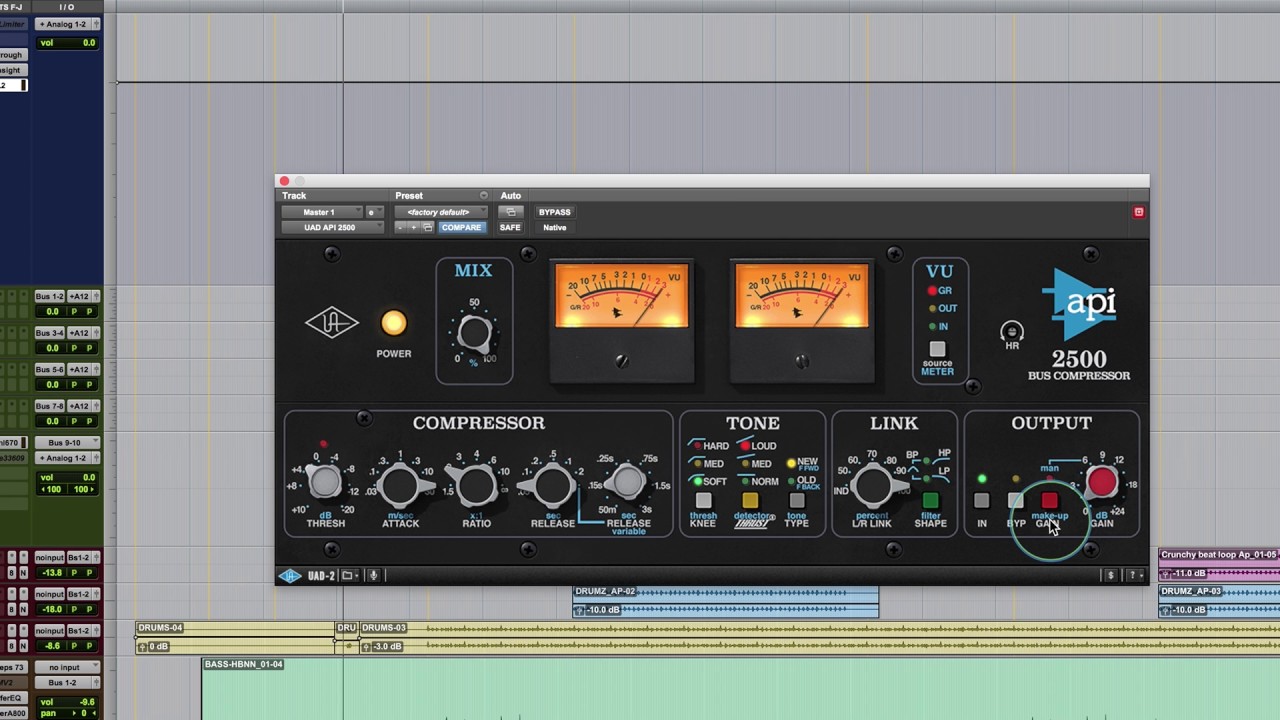Open the UAD help question mark menu

click(1135, 576)
